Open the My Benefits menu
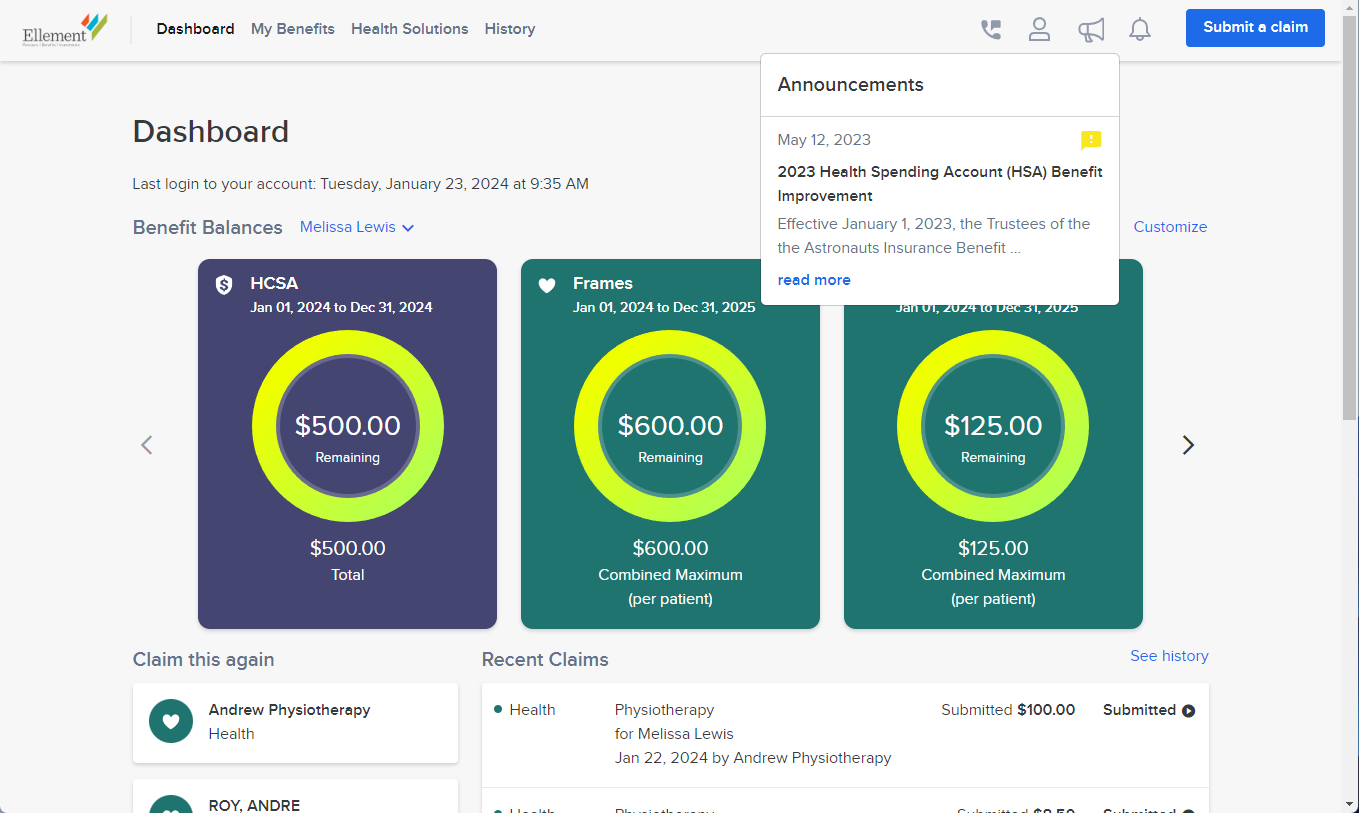 click(292, 29)
